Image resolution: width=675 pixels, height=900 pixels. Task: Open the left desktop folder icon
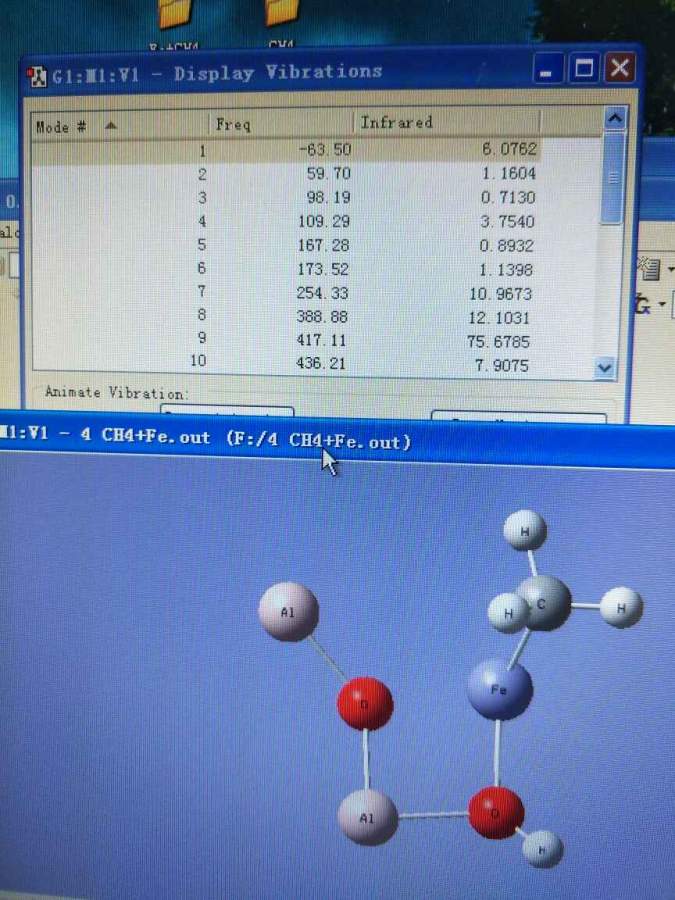point(176,14)
